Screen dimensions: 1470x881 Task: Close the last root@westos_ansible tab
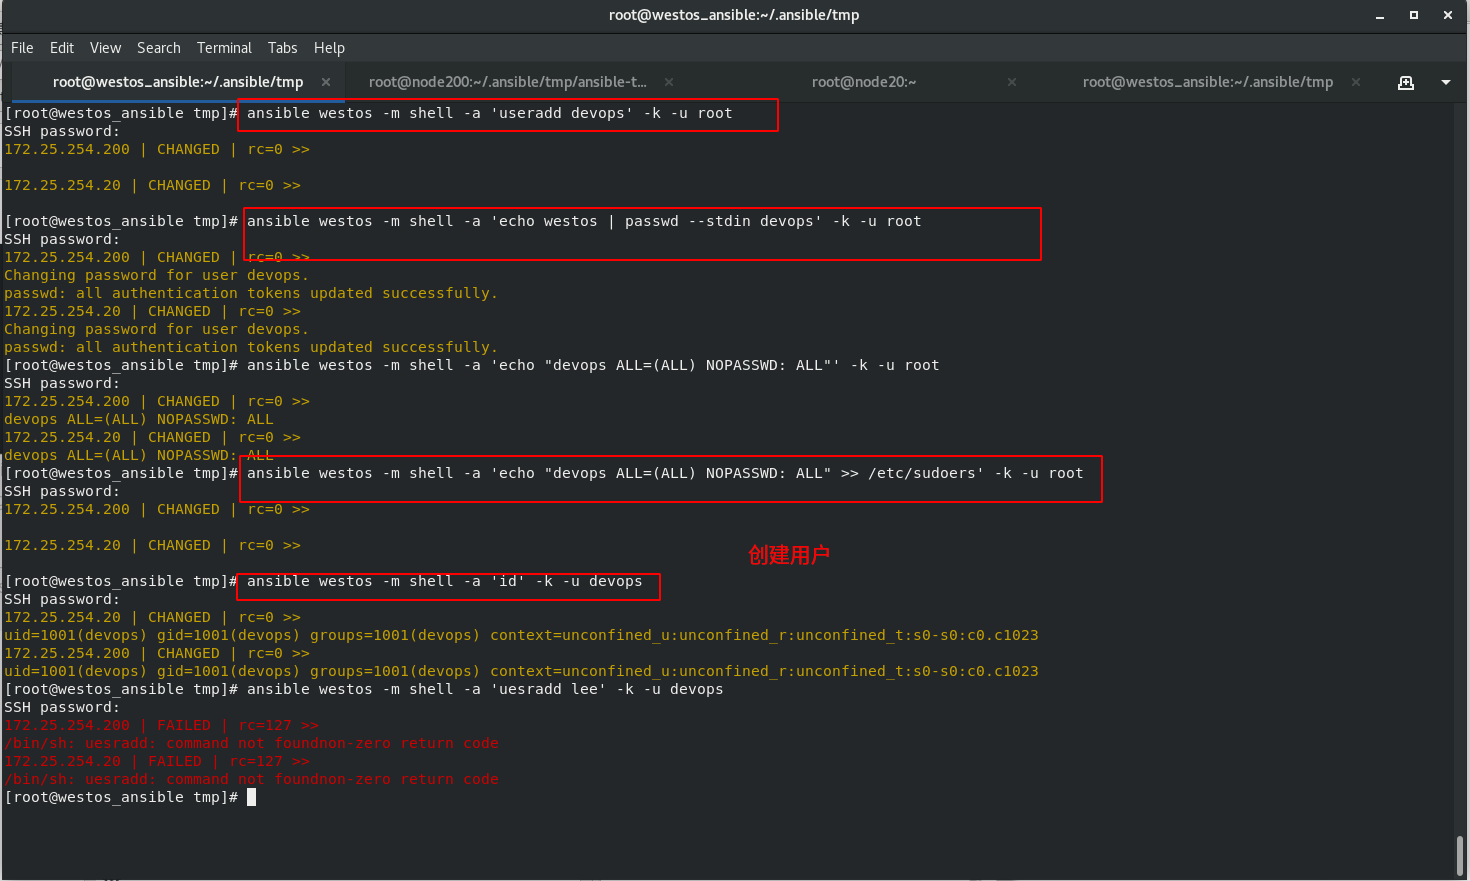(1356, 82)
